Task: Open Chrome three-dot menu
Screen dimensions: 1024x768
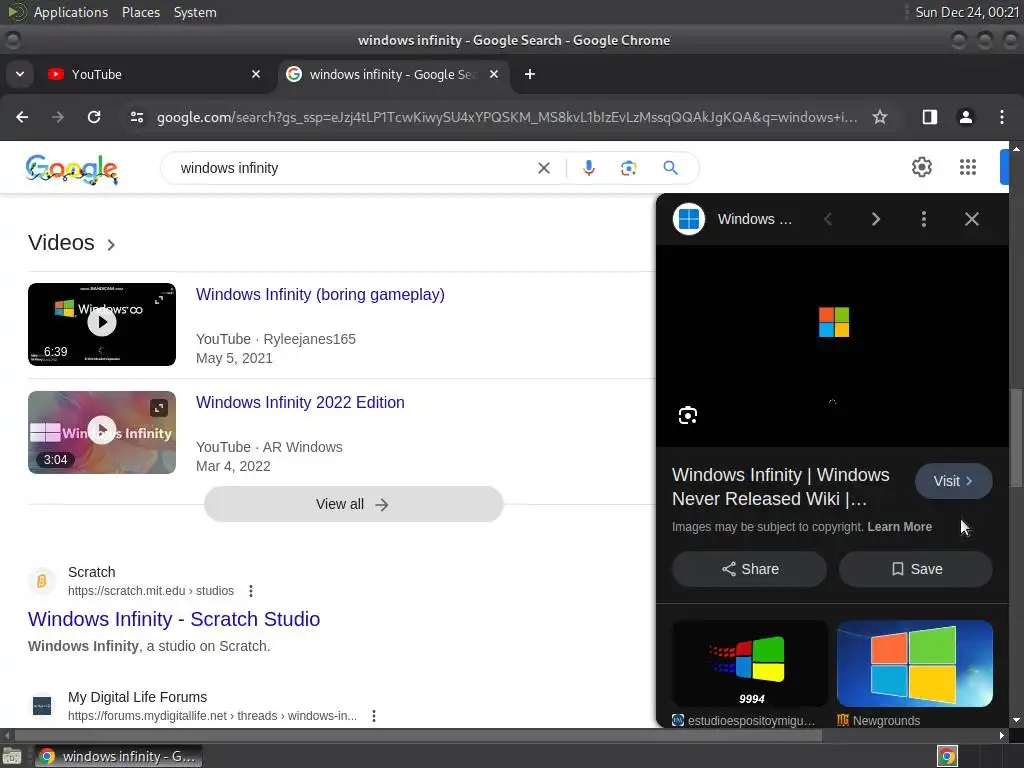Action: click(1002, 117)
